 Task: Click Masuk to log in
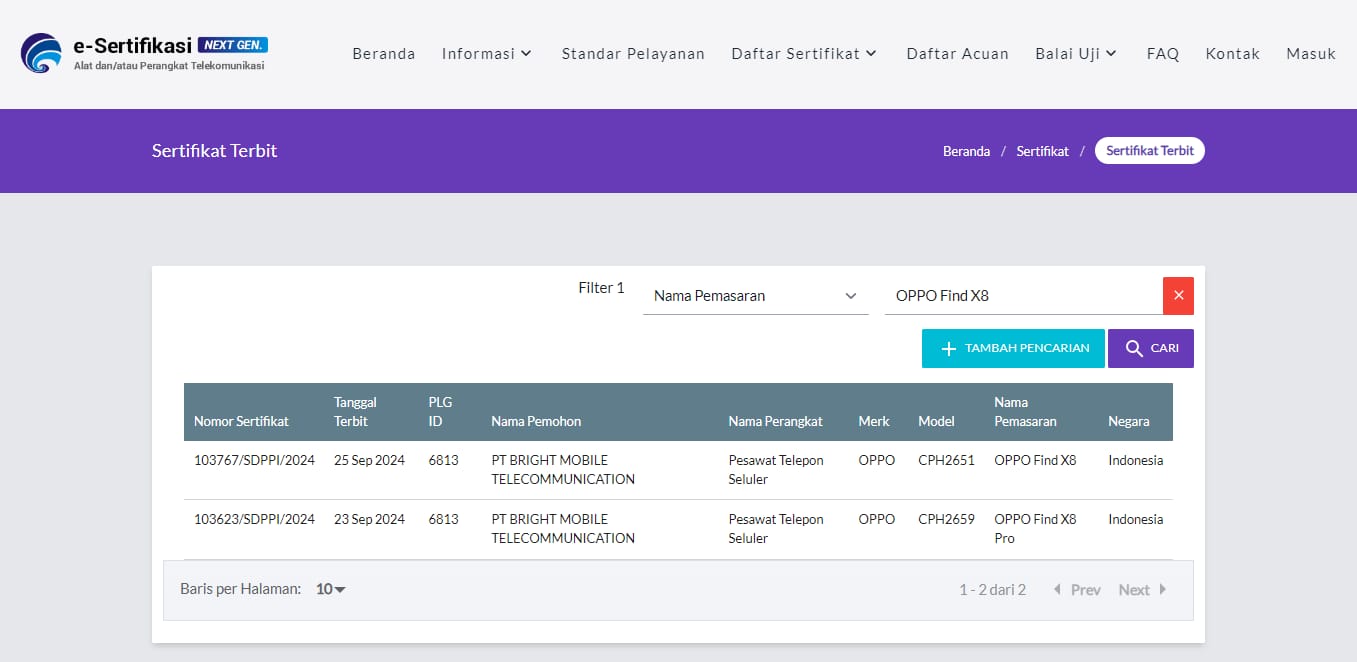[1311, 54]
